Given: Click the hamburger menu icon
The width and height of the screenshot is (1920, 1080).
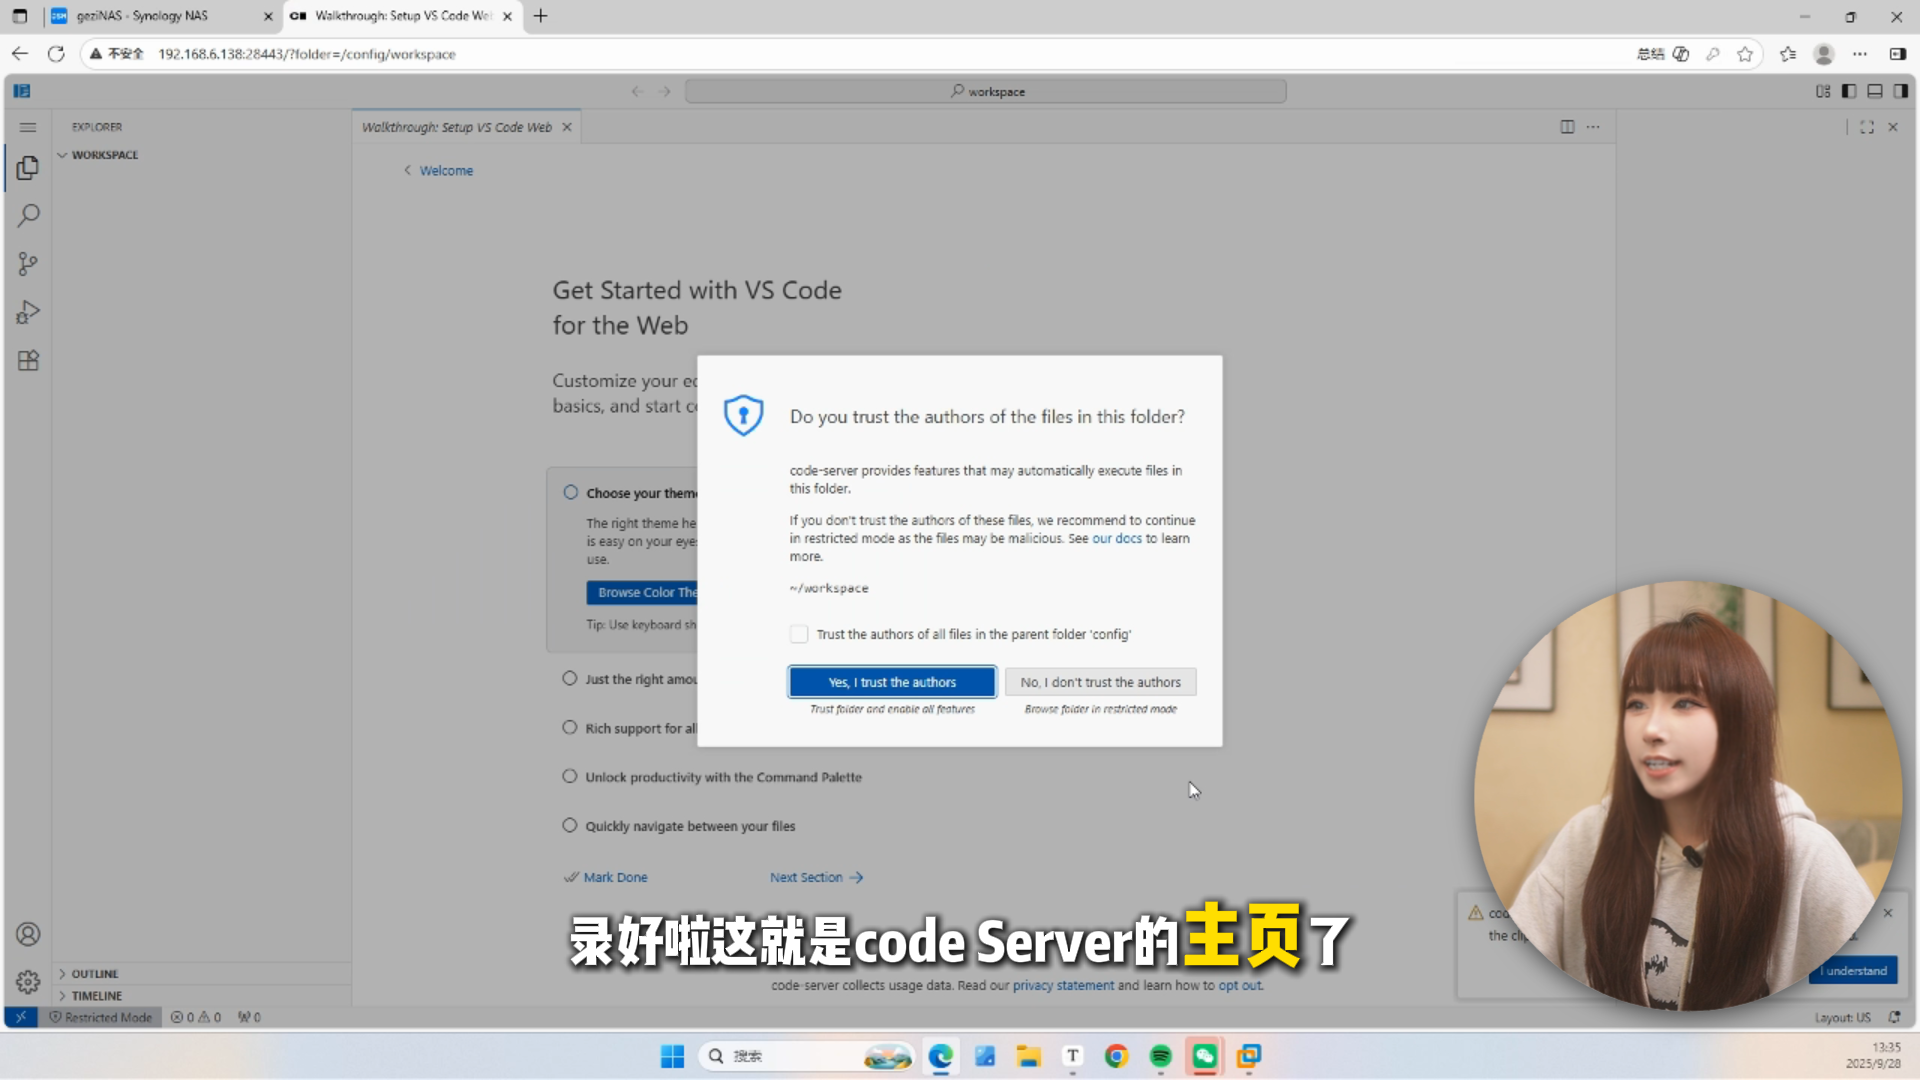Looking at the screenshot, I should coord(28,127).
